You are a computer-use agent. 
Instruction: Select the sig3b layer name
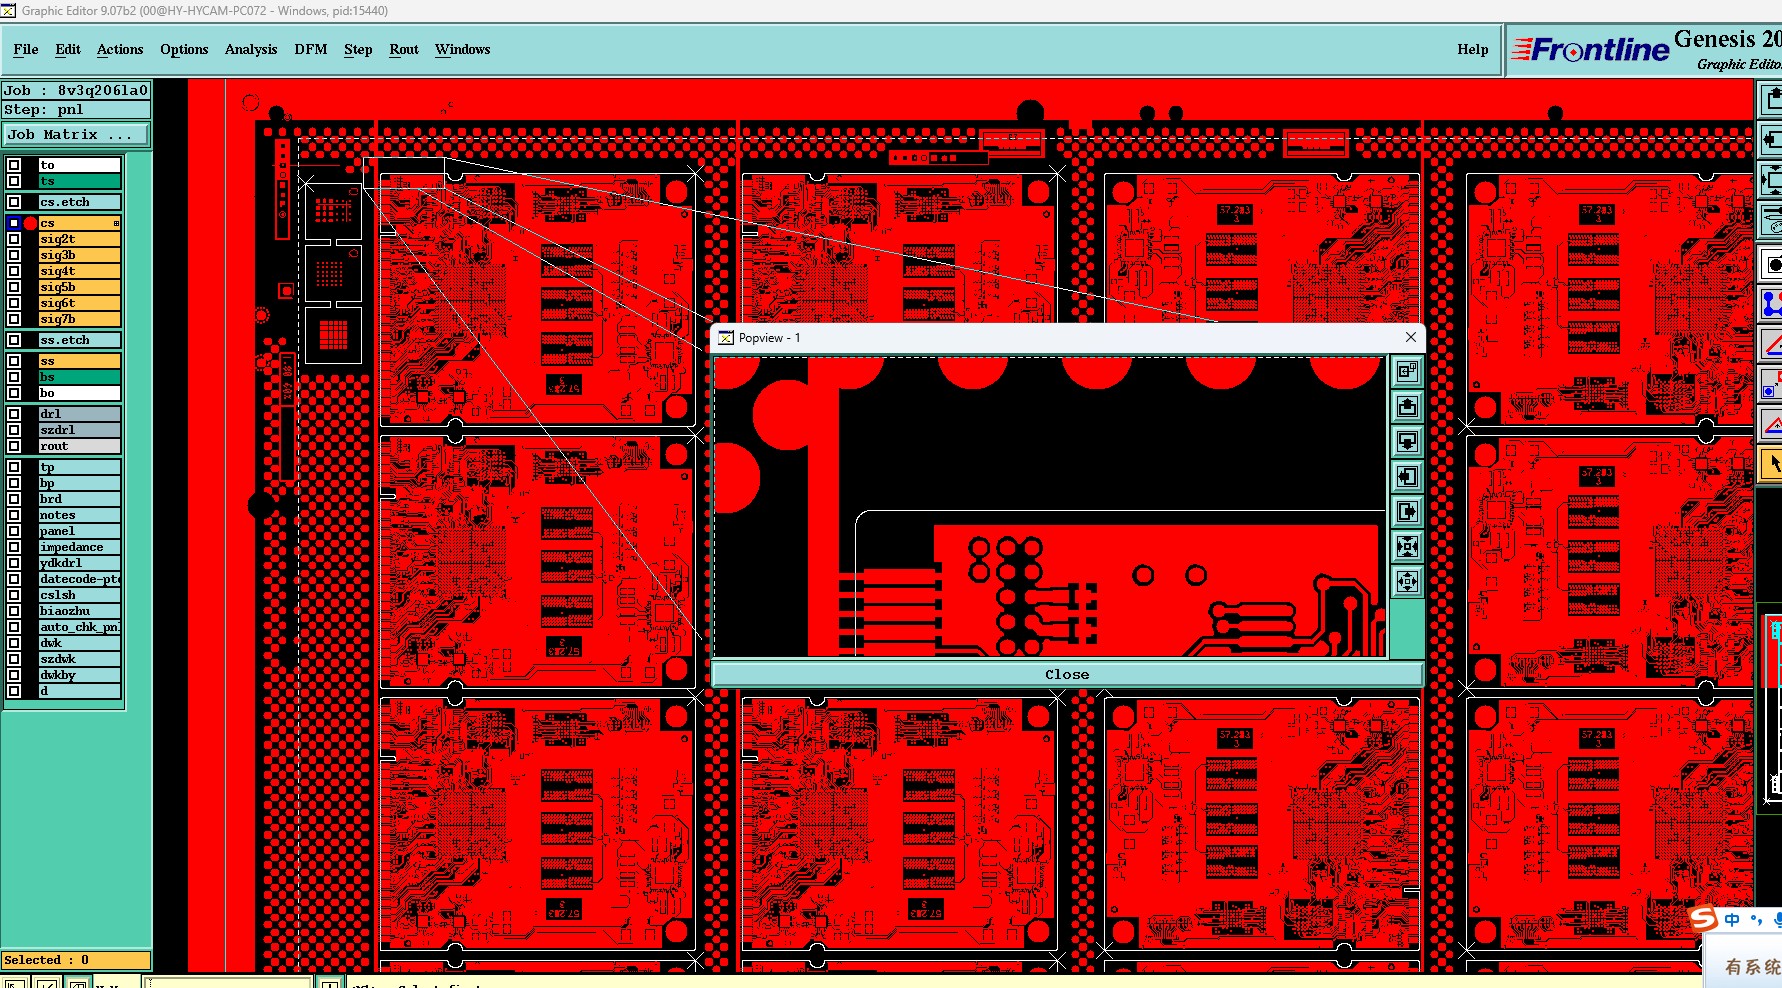[79, 255]
